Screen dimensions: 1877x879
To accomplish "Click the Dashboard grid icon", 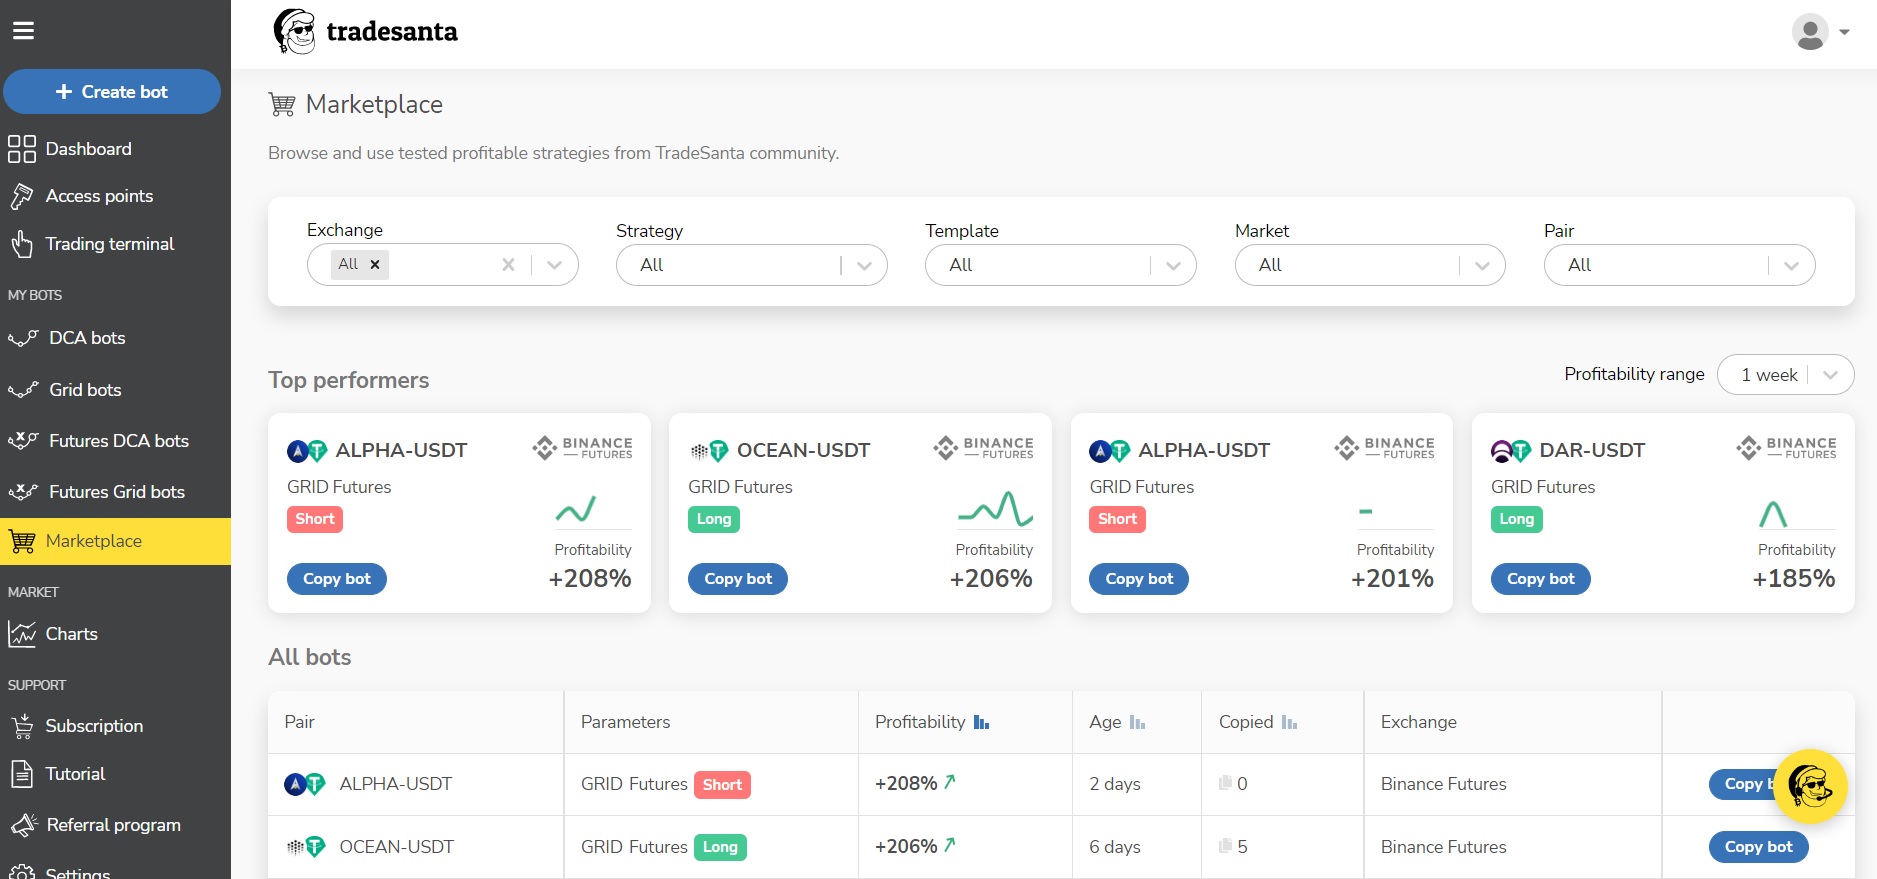I will pyautogui.click(x=22, y=149).
